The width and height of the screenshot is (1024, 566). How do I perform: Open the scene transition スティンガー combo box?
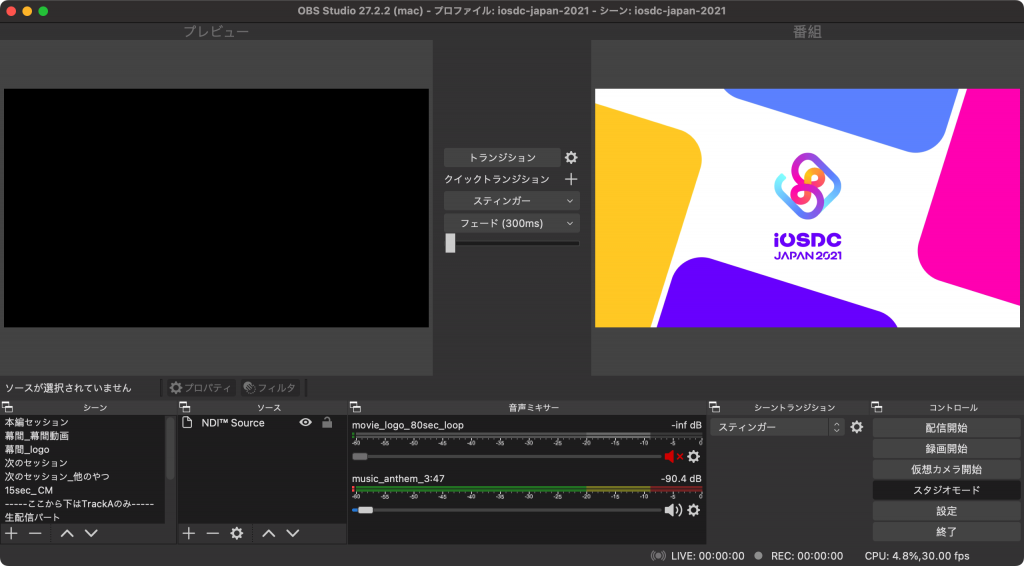pos(777,428)
